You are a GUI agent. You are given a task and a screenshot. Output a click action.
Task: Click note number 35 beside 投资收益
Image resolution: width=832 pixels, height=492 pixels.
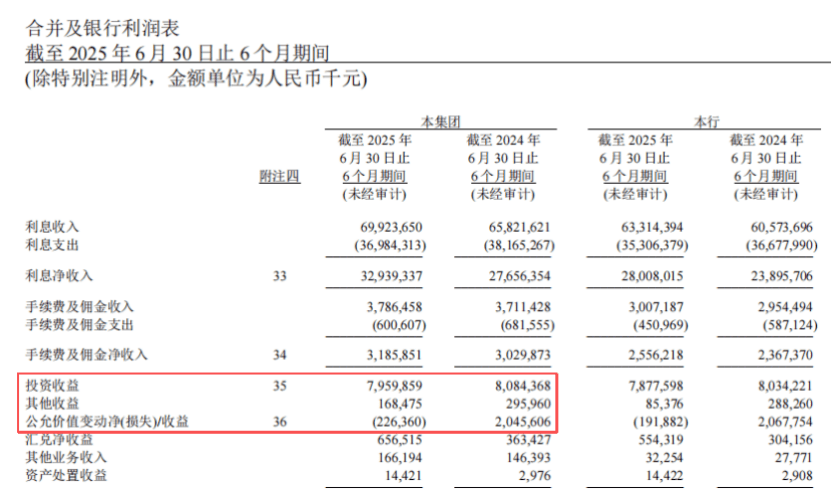click(x=280, y=386)
